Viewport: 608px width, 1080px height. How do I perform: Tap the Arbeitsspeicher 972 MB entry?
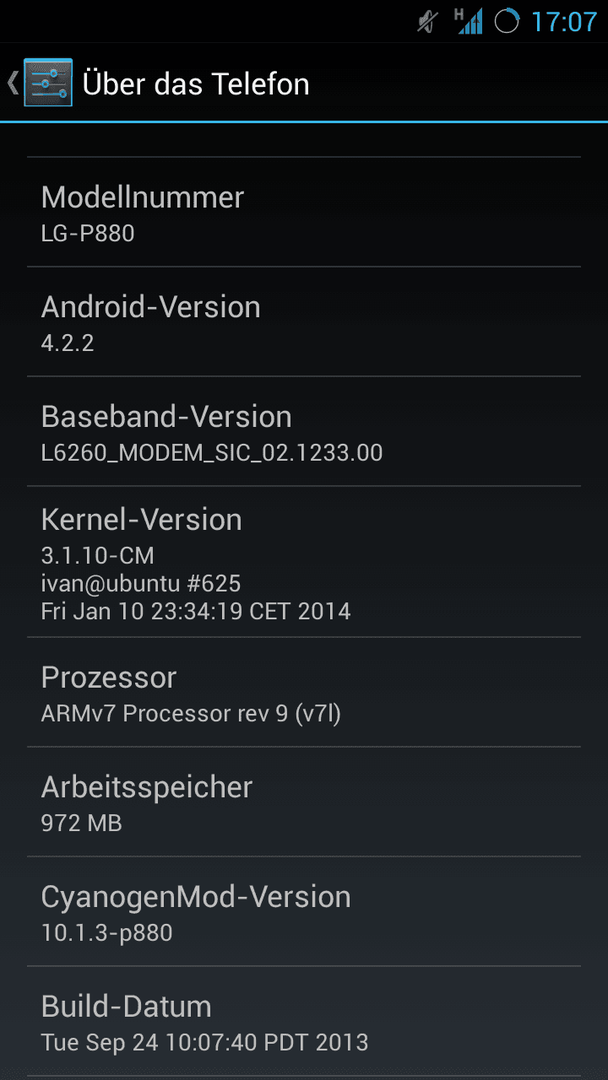click(x=304, y=801)
